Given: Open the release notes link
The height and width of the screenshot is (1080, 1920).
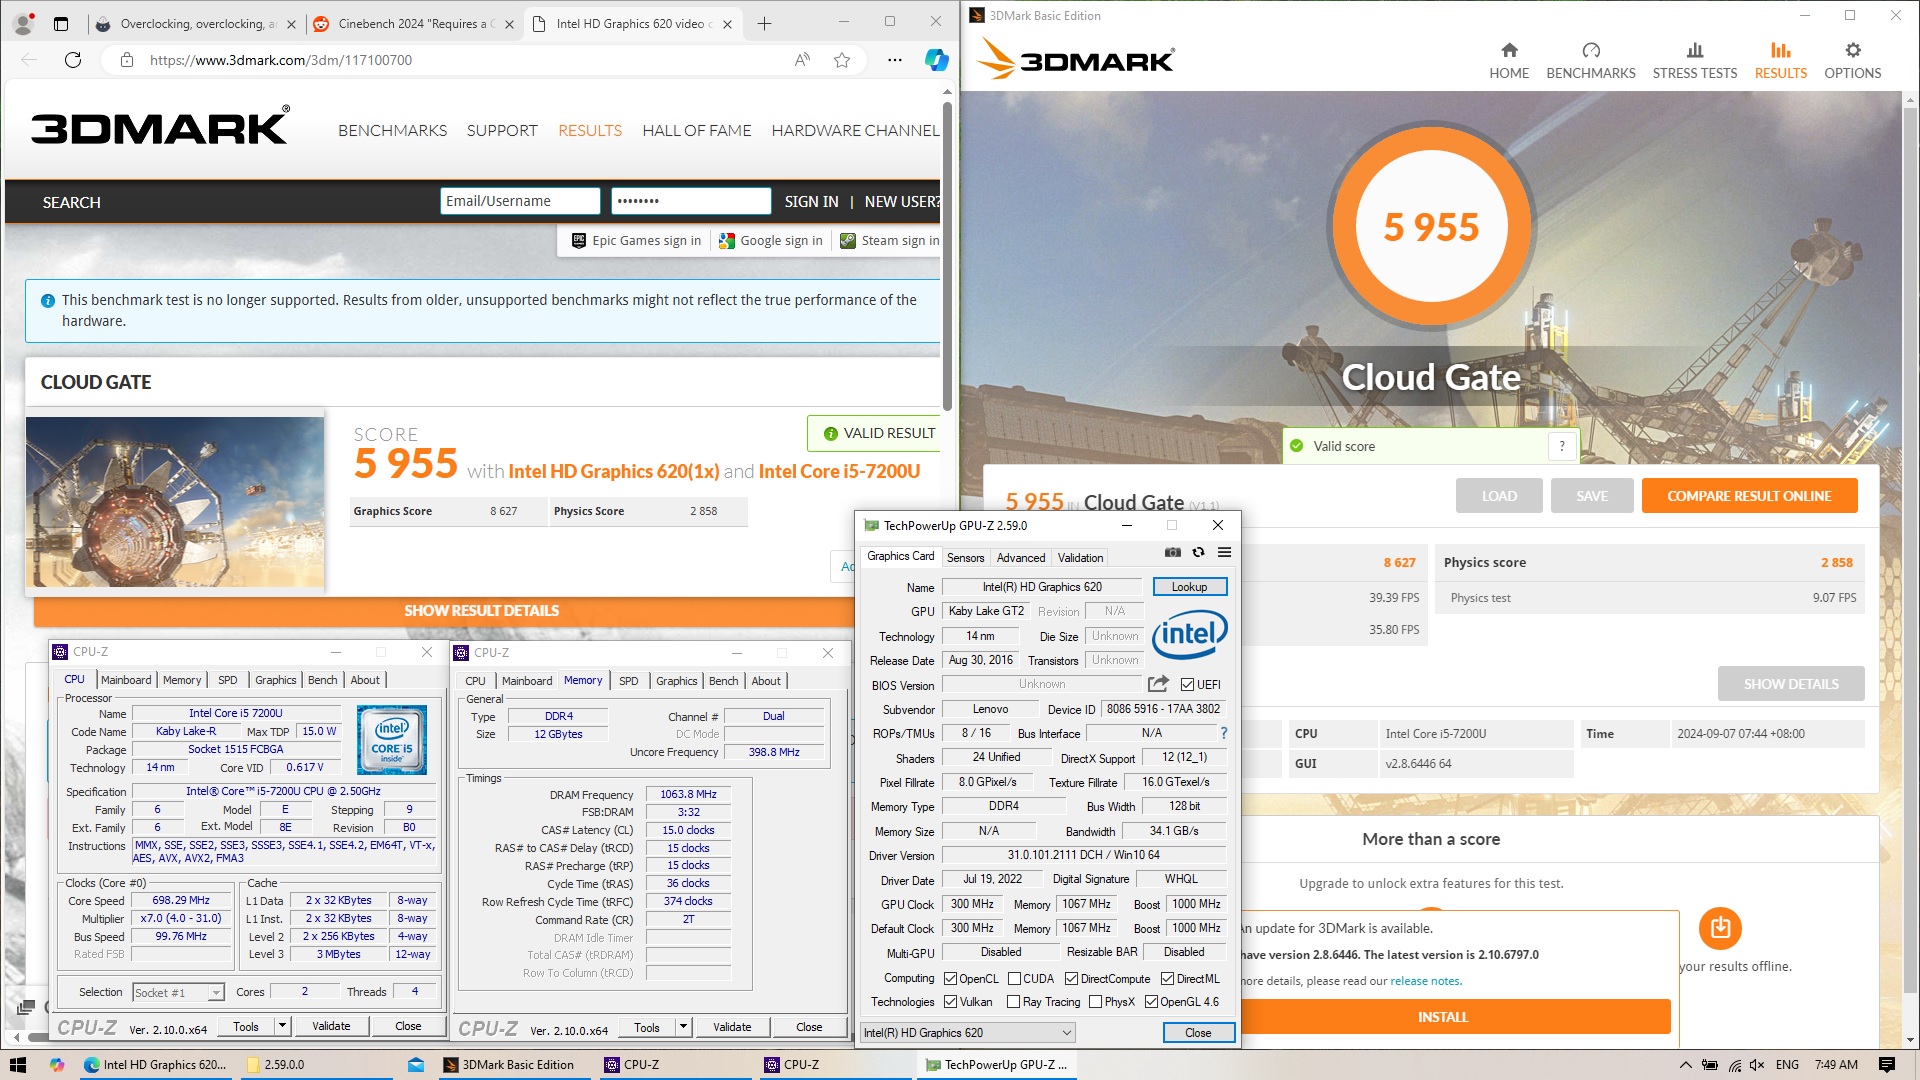Looking at the screenshot, I should pyautogui.click(x=1425, y=981).
